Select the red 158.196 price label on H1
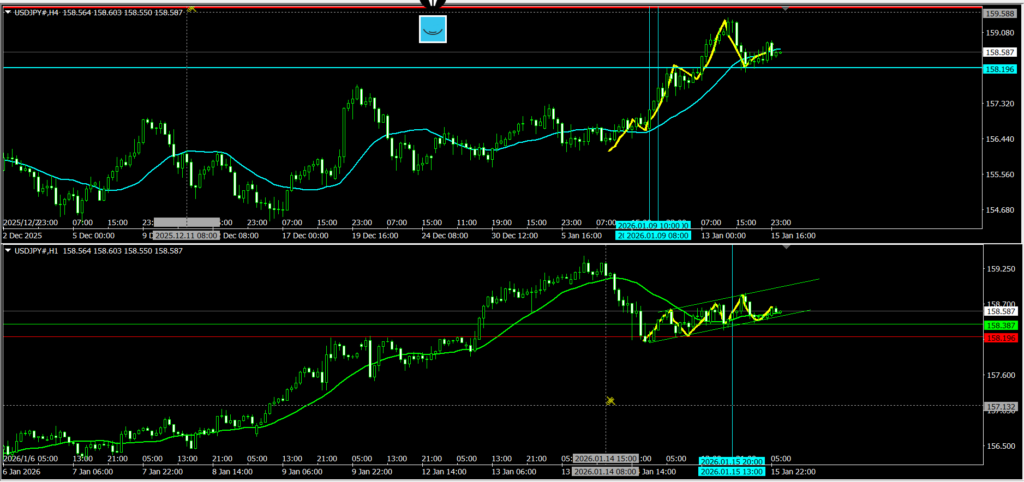Image resolution: width=1024 pixels, height=482 pixels. [x=1001, y=338]
